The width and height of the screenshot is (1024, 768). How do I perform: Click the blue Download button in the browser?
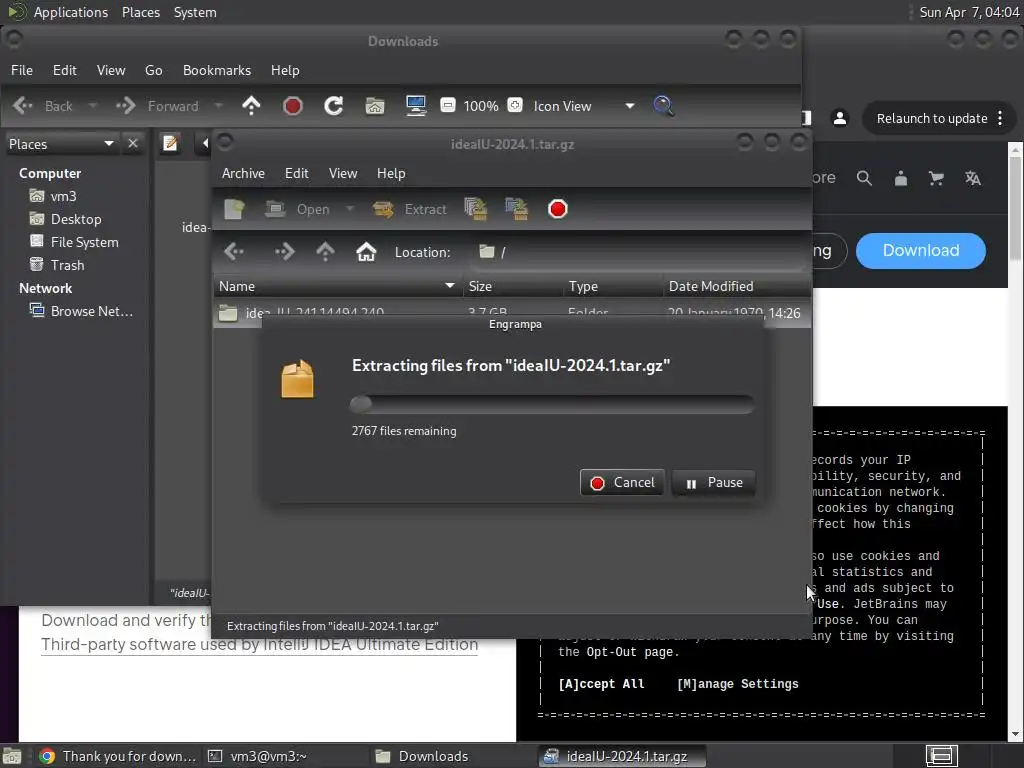(x=920, y=251)
